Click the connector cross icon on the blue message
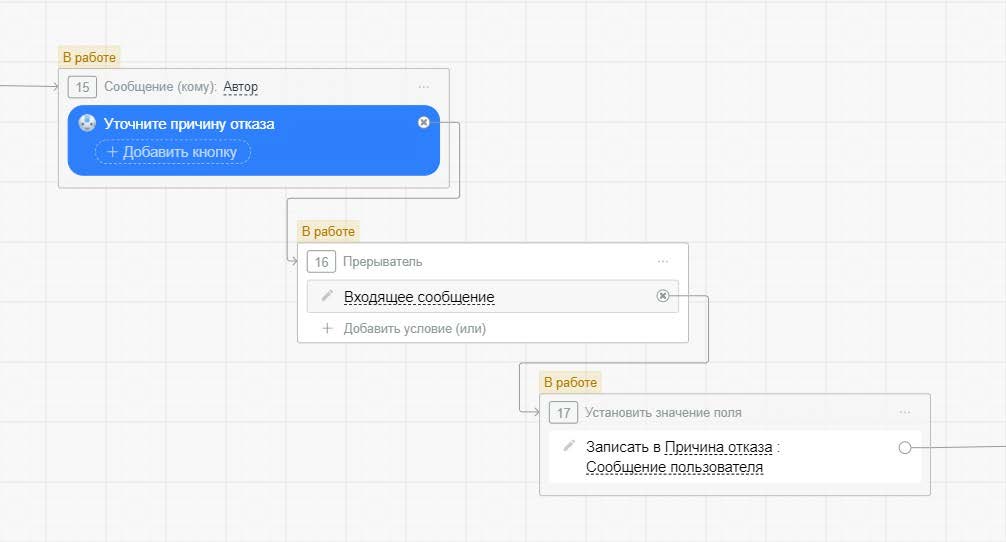This screenshot has height=542, width=1006. coord(424,122)
